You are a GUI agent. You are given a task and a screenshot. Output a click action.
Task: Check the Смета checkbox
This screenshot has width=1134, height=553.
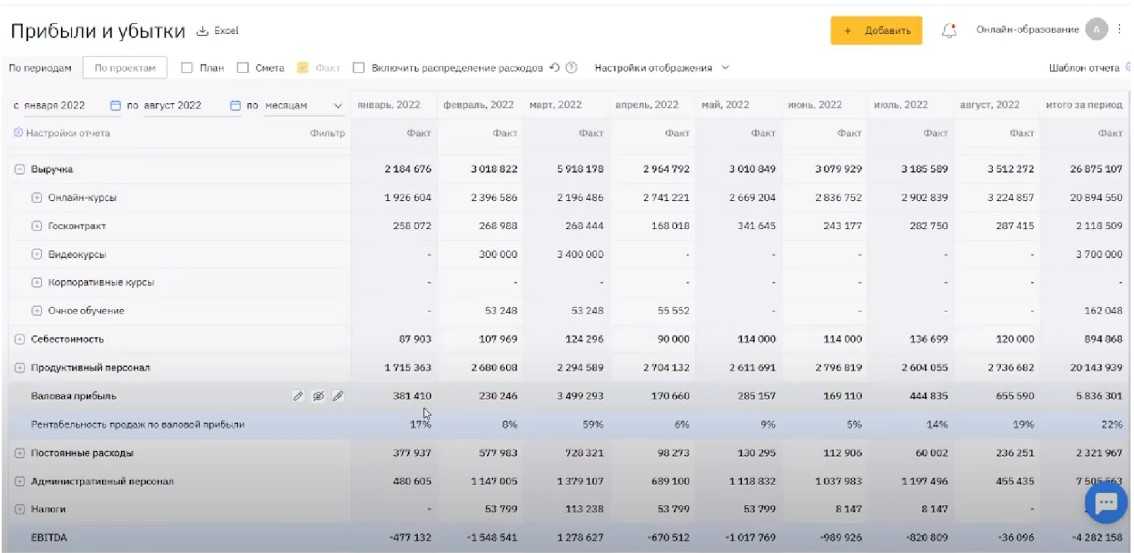tap(243, 68)
